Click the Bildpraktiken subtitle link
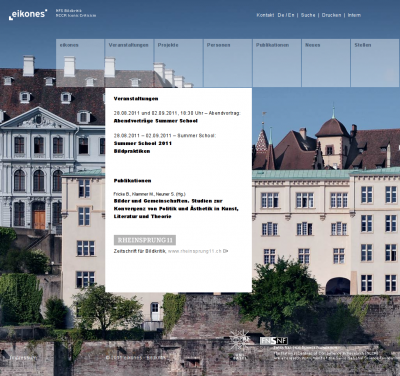Viewport: 400px width, 376px height. [132, 151]
